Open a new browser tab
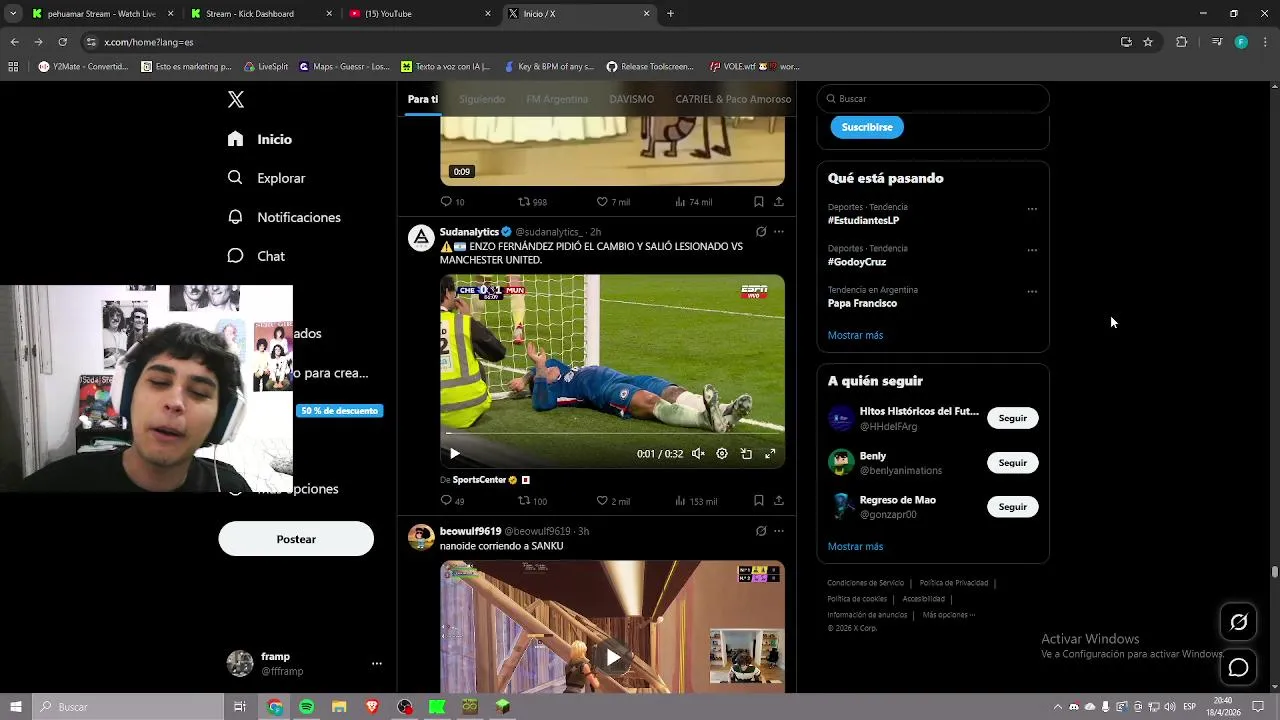The width and height of the screenshot is (1280, 720). coord(670,14)
